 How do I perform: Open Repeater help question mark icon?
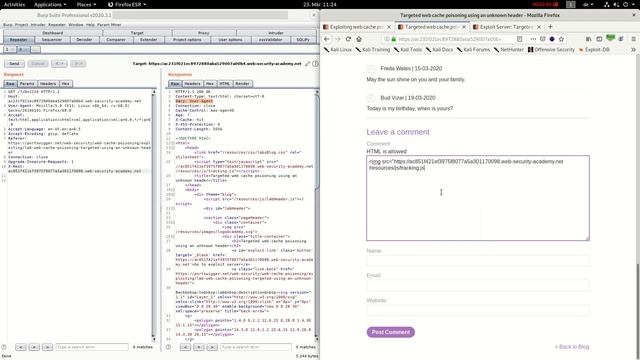315,64
